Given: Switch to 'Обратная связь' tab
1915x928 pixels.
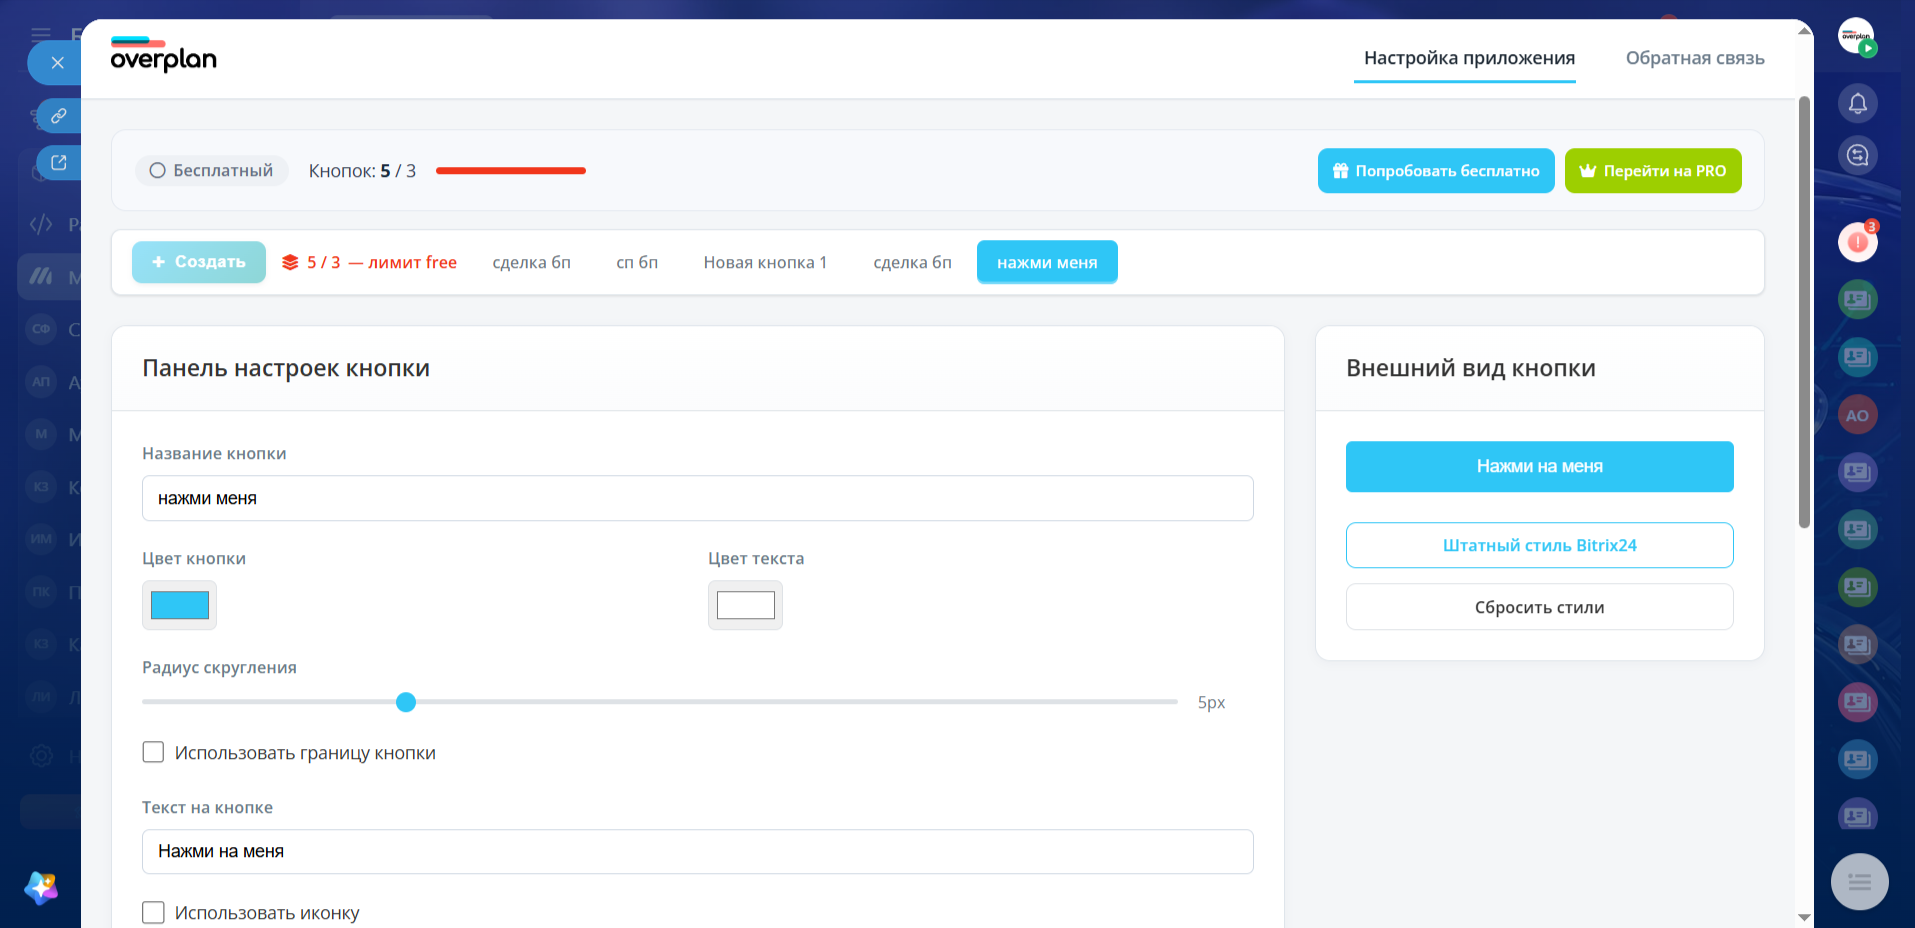Looking at the screenshot, I should (x=1694, y=58).
